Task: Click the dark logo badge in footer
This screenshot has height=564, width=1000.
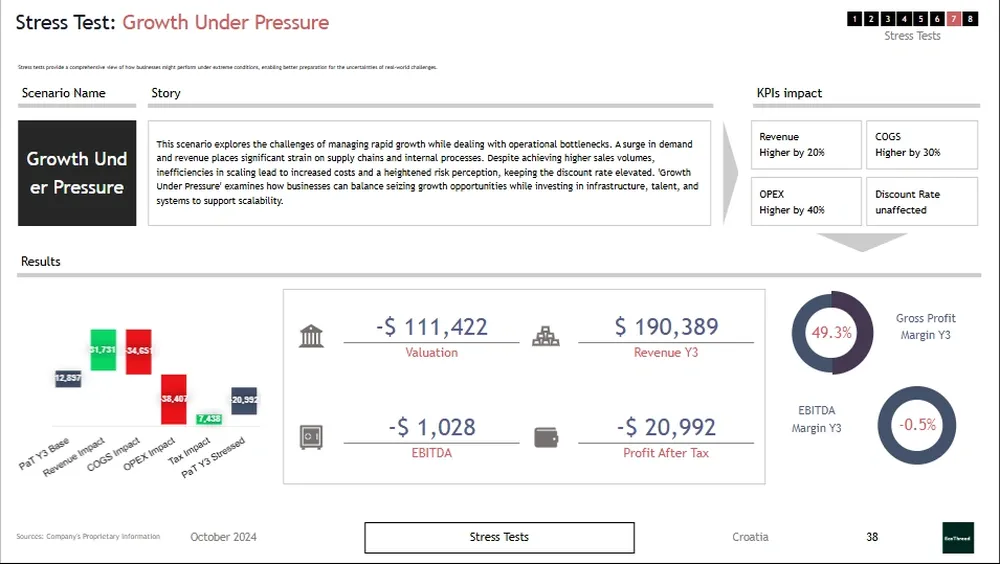Action: 957,537
